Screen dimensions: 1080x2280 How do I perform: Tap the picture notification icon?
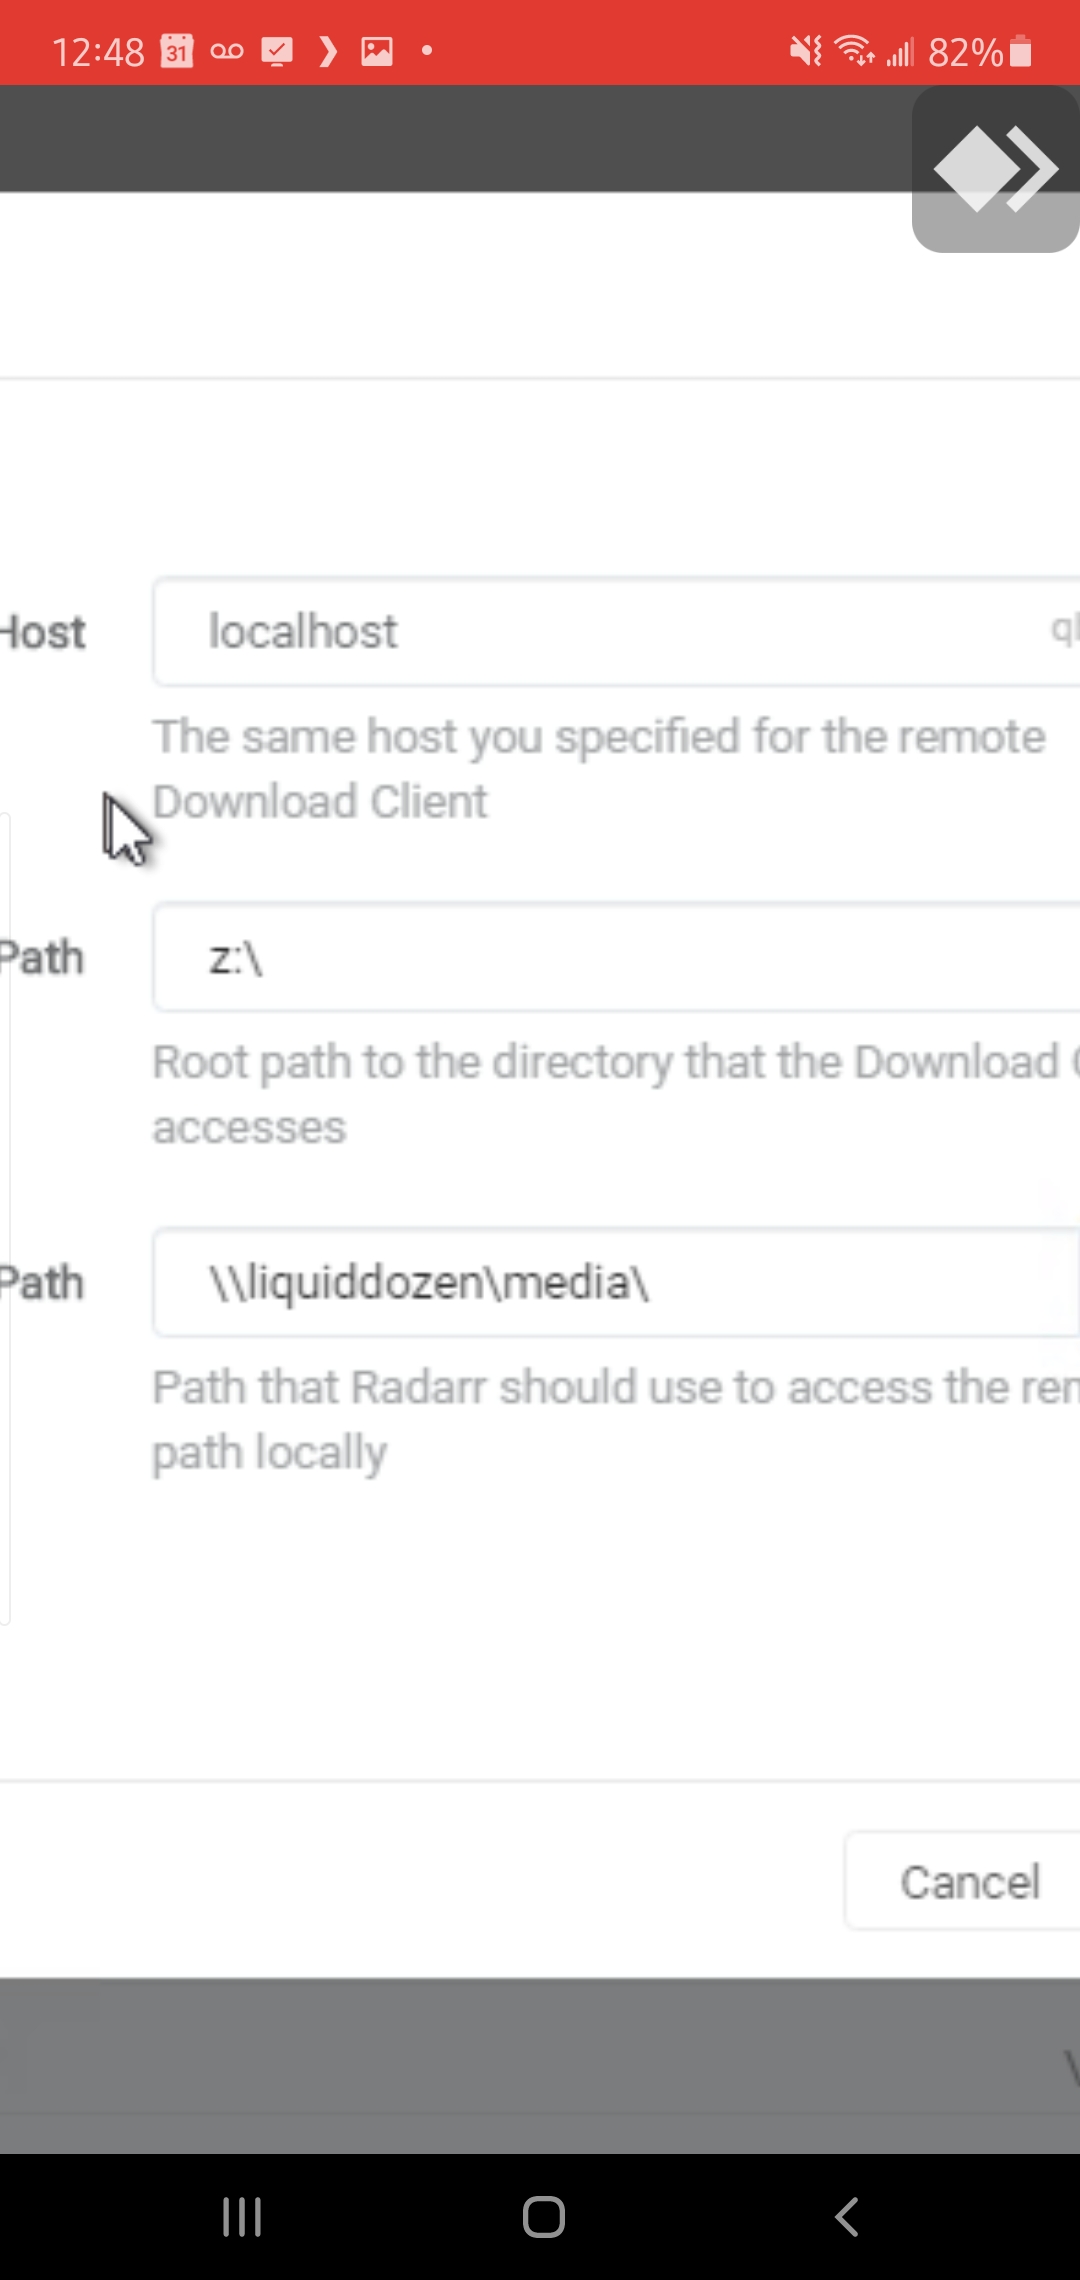pyautogui.click(x=377, y=51)
